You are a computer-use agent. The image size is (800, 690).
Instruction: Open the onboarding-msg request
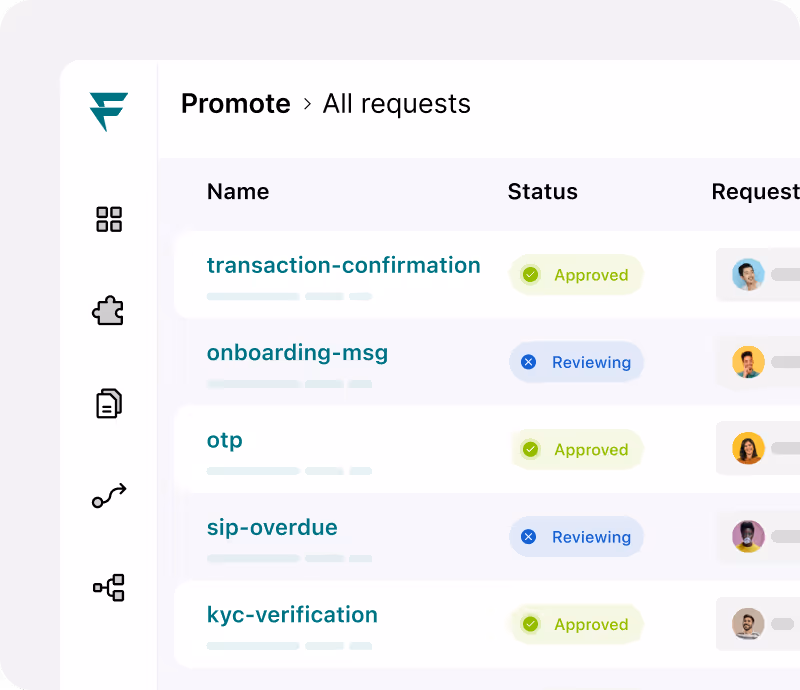[297, 353]
